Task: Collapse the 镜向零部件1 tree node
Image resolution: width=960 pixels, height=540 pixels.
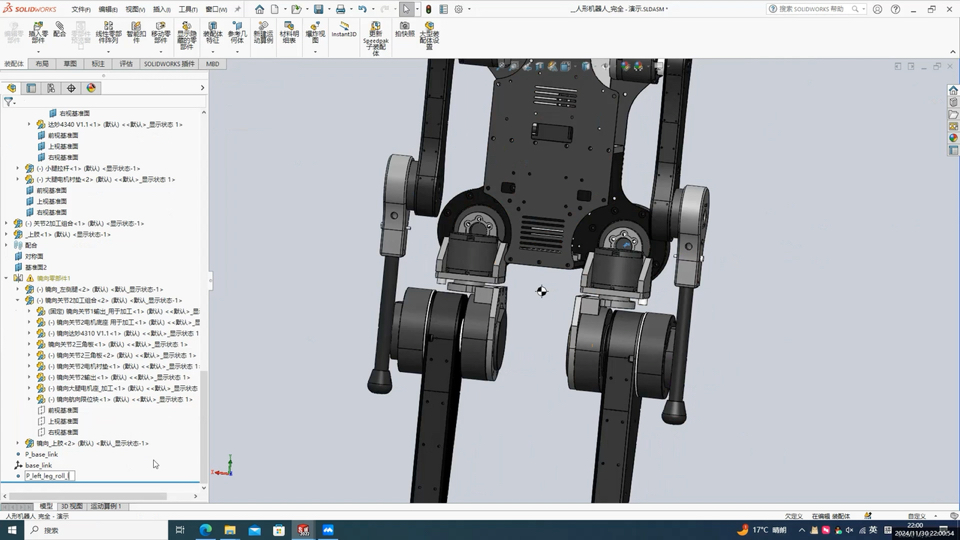Action: (x=6, y=278)
